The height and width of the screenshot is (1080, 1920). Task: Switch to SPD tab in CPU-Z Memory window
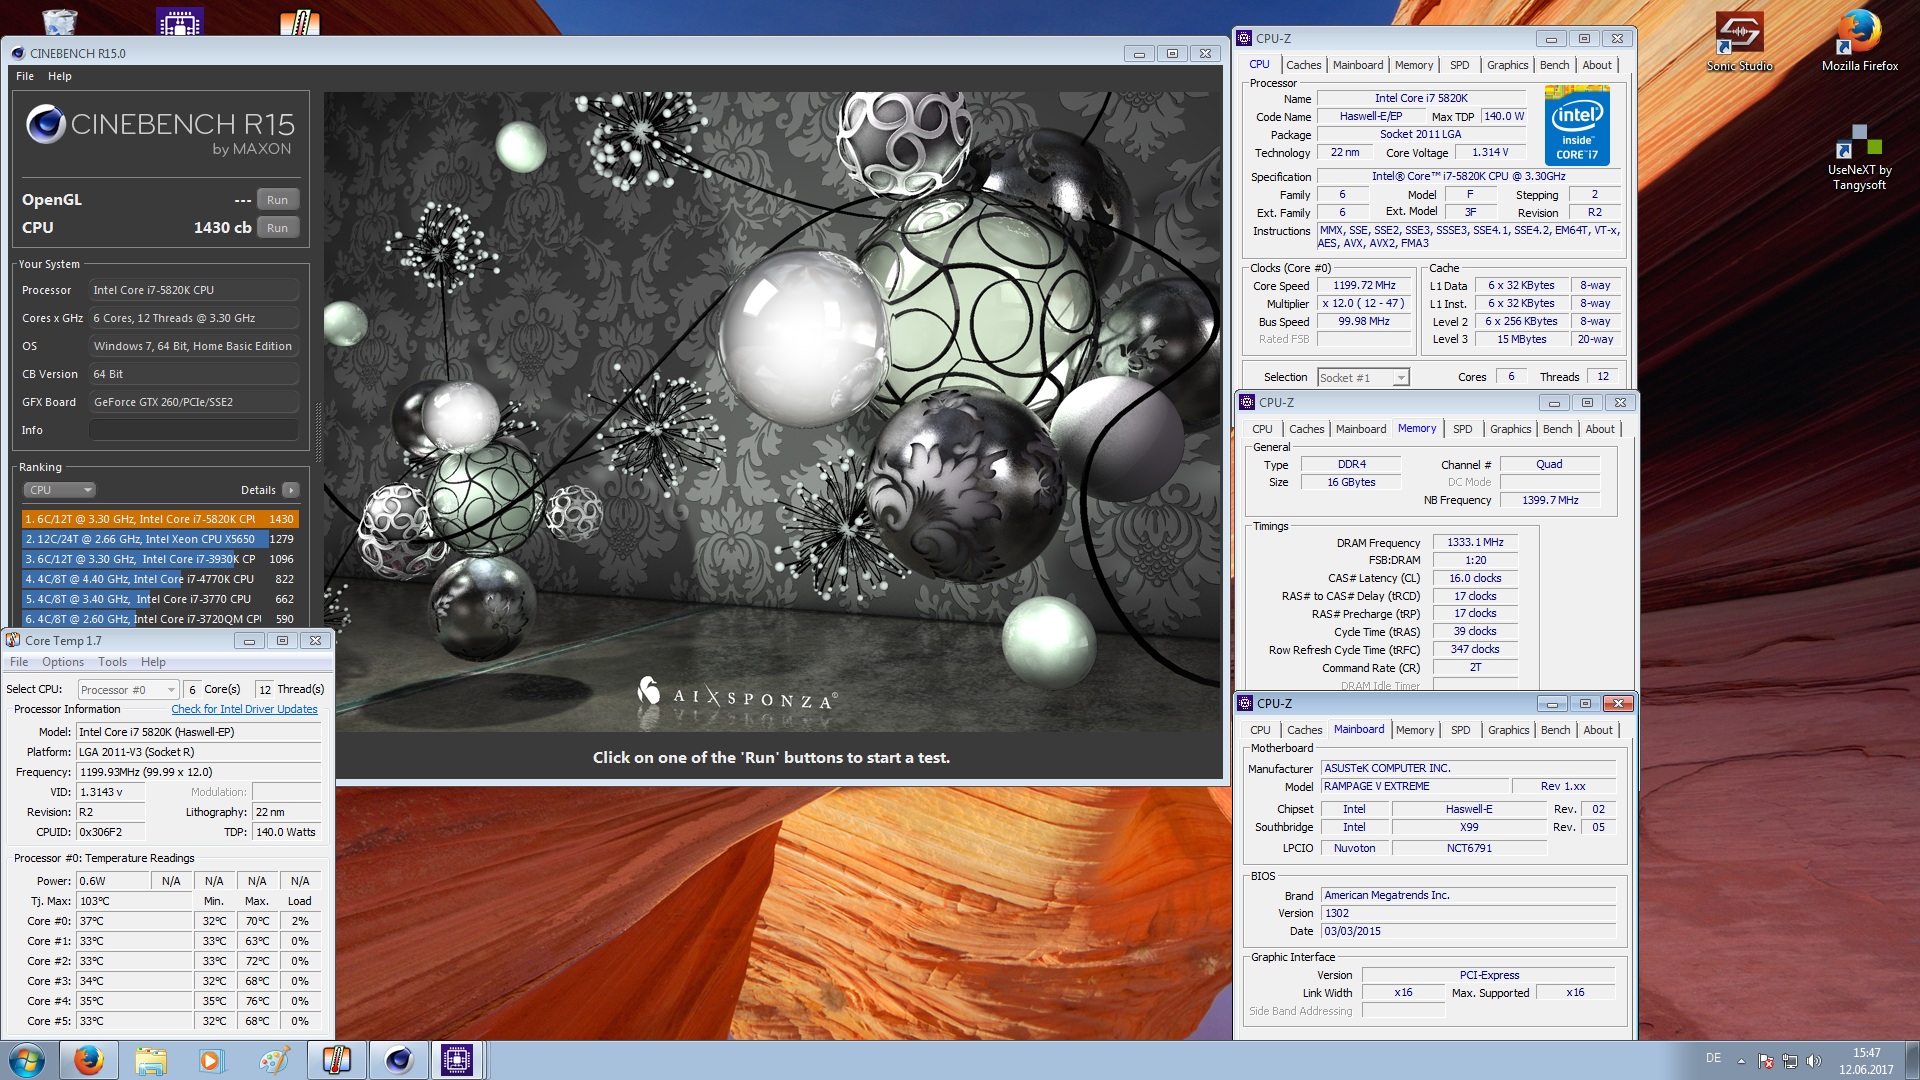(x=1462, y=429)
